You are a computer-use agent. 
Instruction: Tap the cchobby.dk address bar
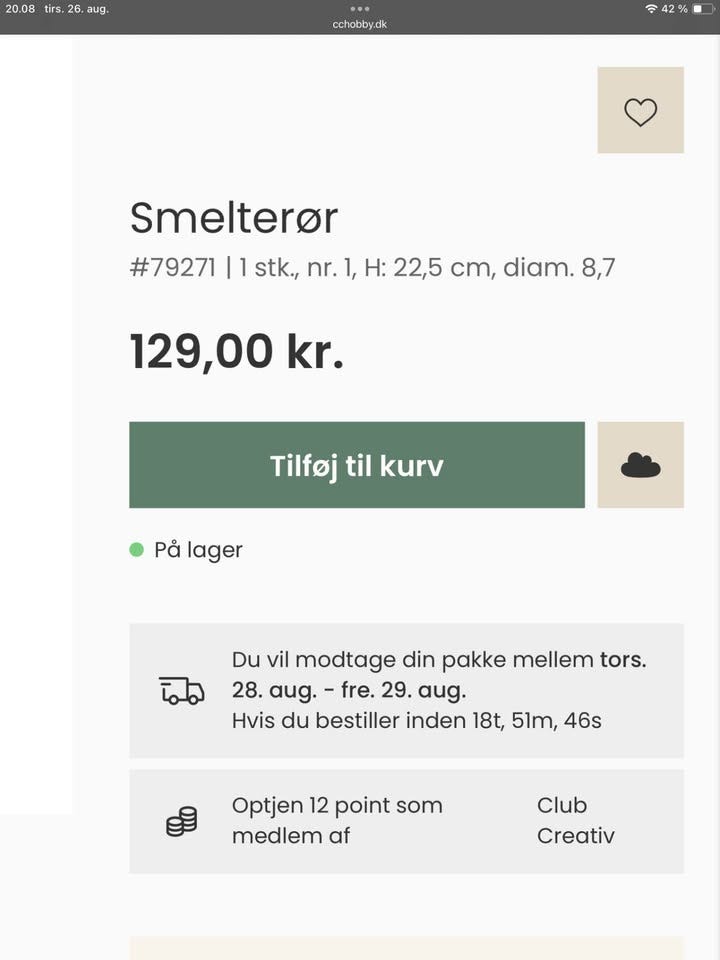360,24
